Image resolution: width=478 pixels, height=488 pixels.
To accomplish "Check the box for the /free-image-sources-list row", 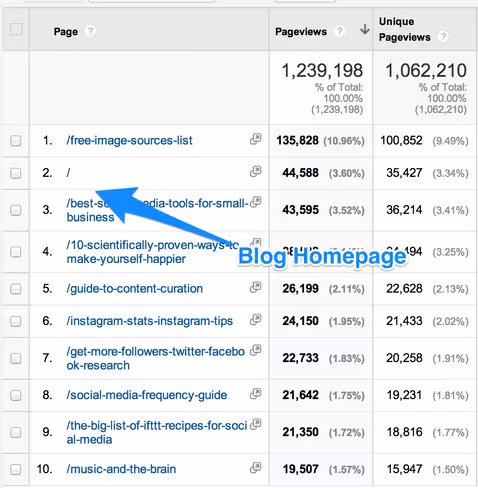I will click(x=16, y=141).
